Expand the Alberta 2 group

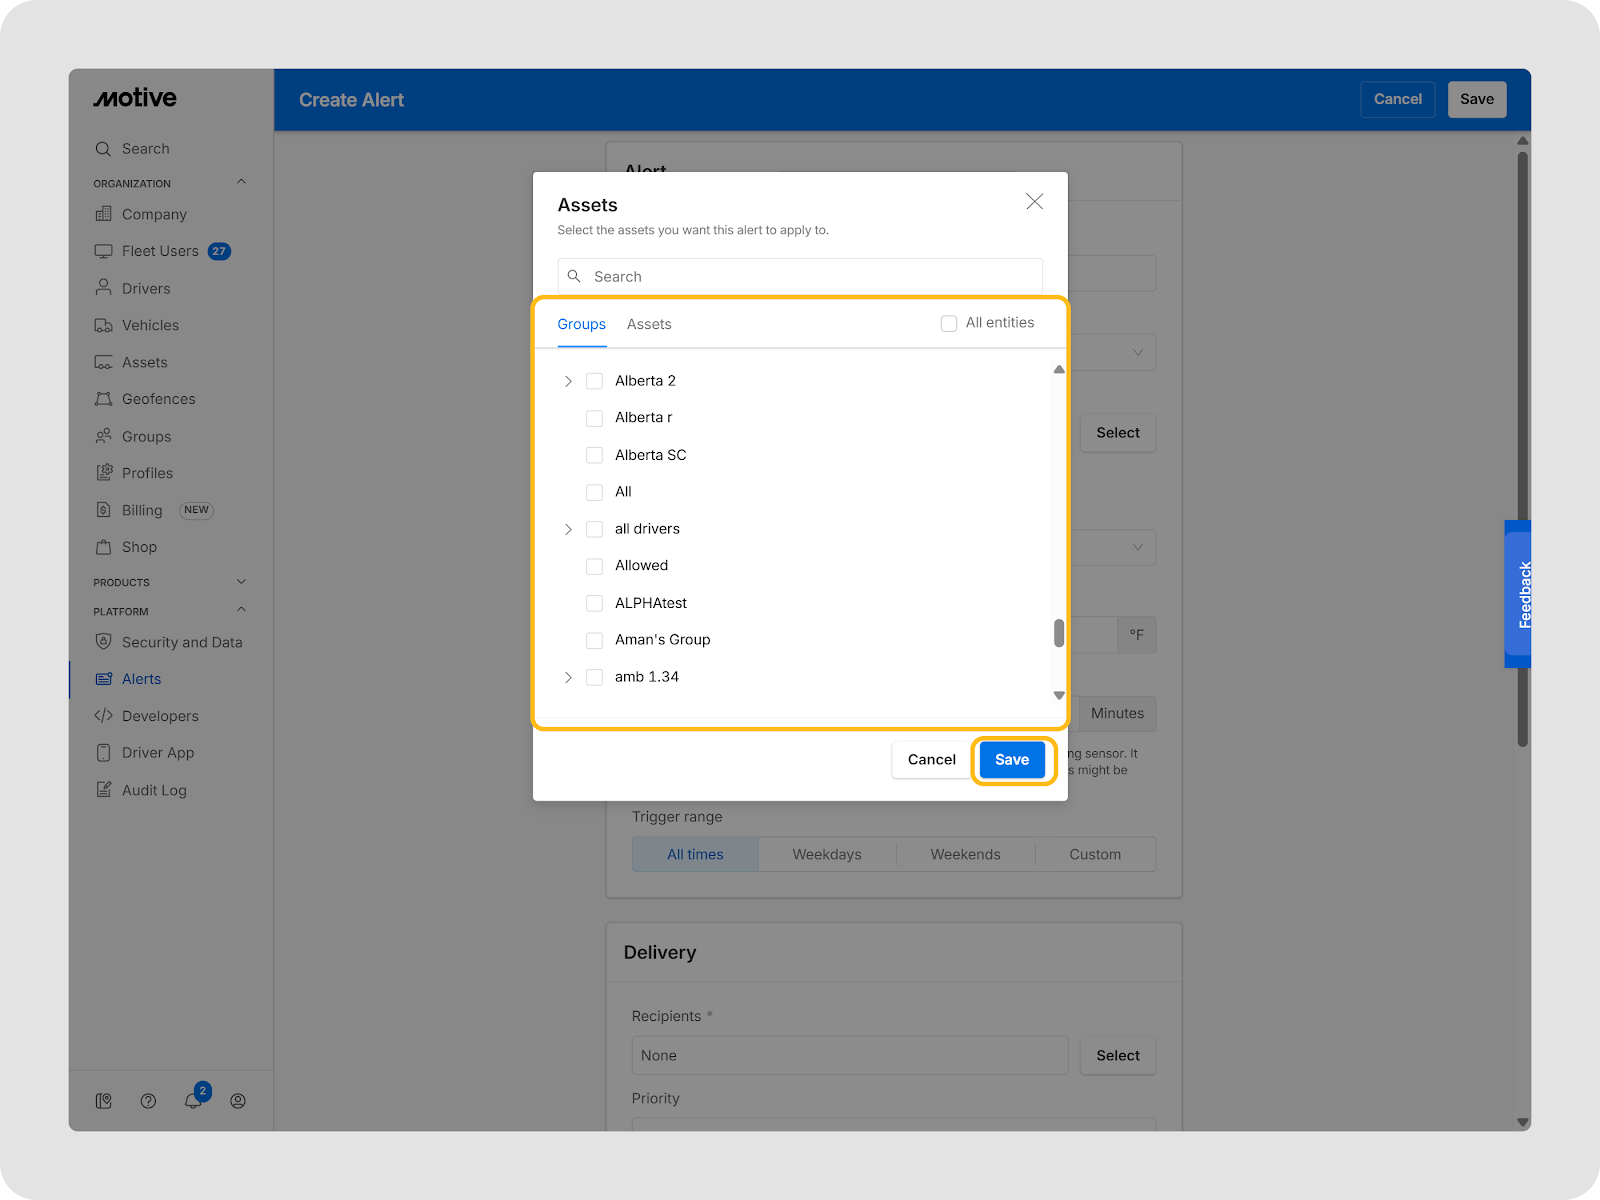[x=568, y=381]
